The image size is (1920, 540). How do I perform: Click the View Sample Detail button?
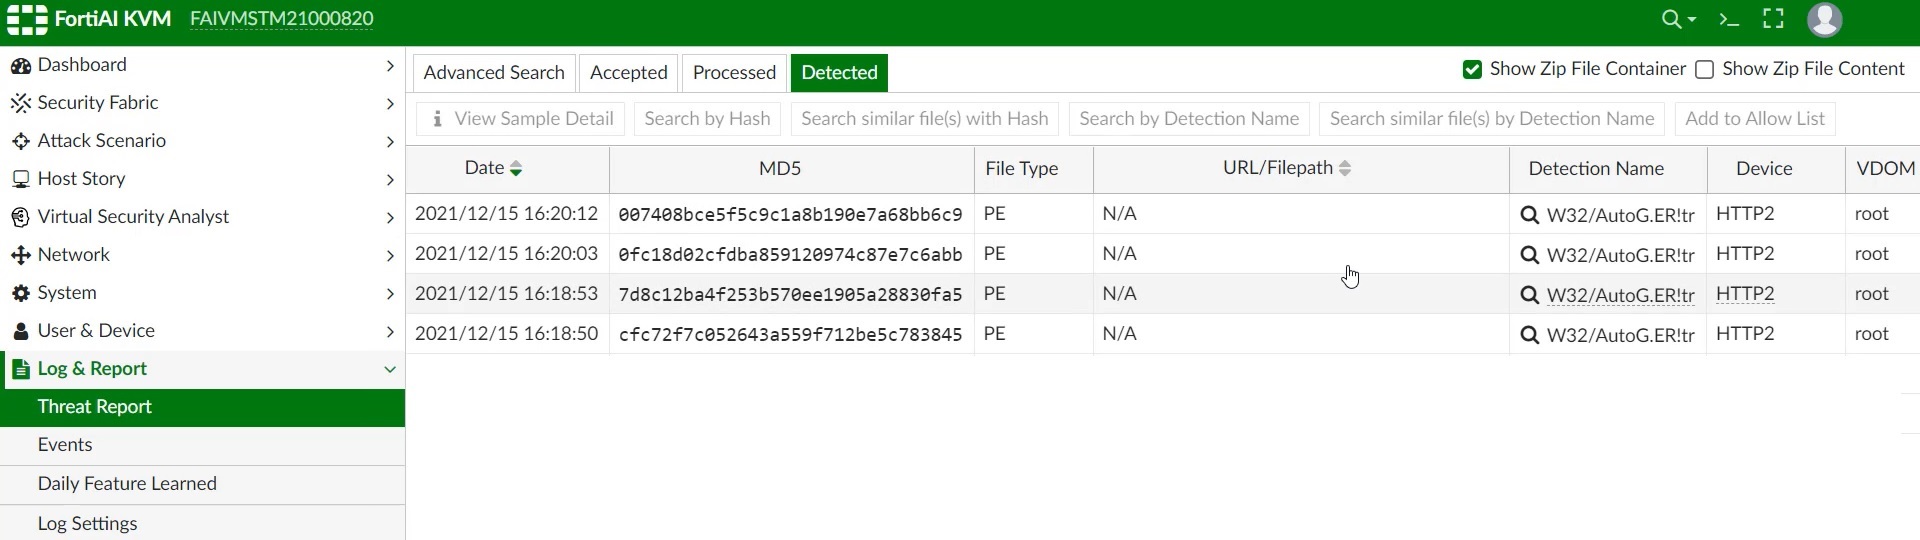(521, 119)
